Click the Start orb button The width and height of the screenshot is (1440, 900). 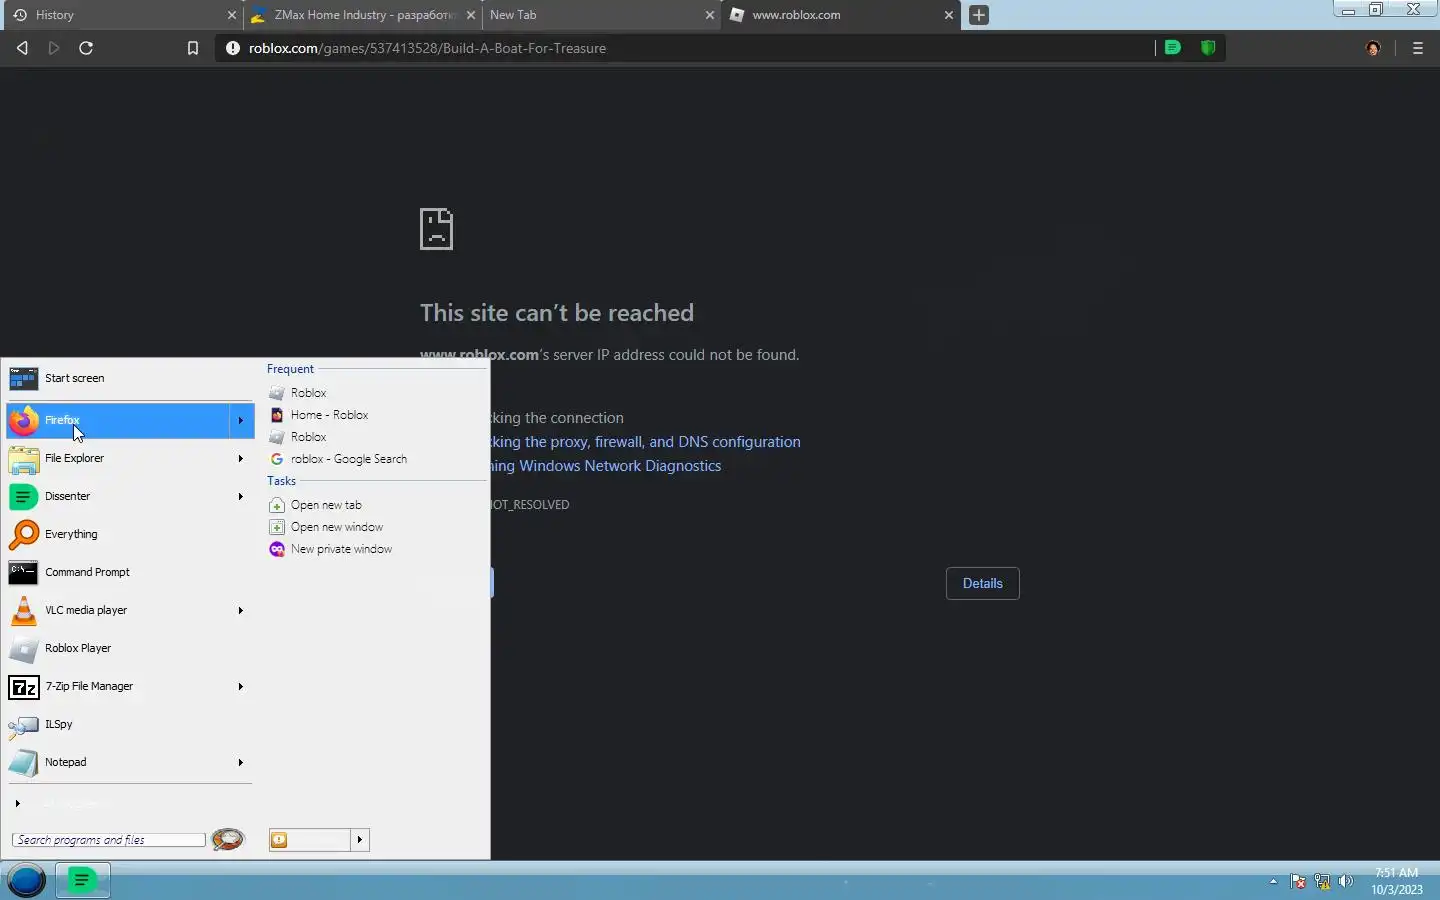[26, 880]
